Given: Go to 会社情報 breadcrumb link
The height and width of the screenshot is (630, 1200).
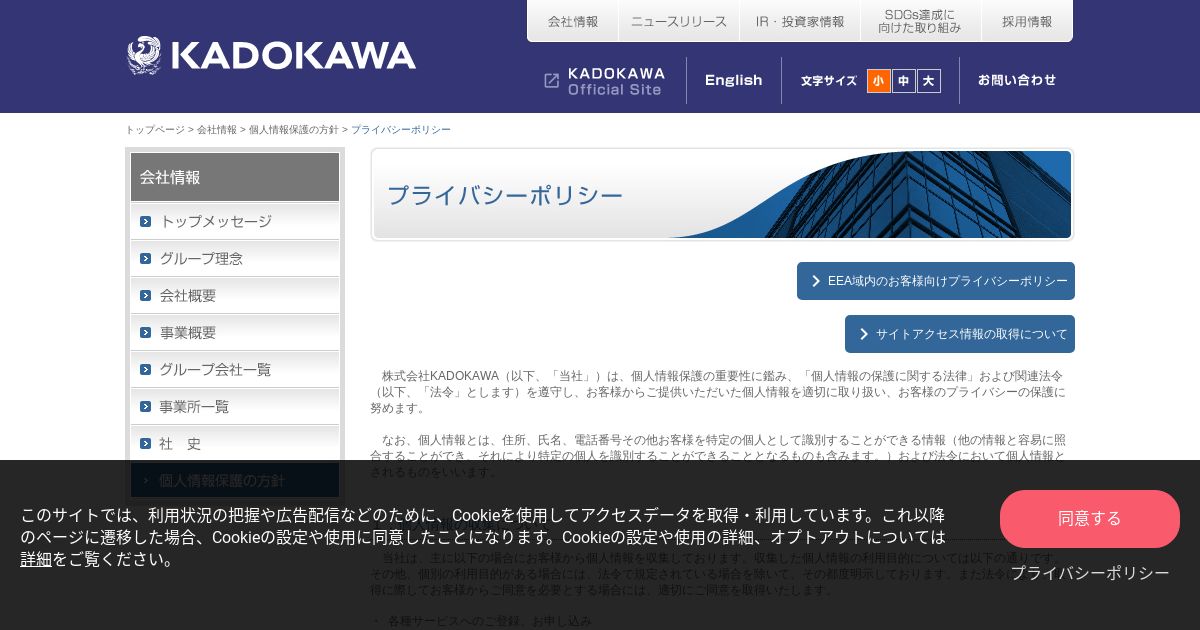Looking at the screenshot, I should tap(217, 130).
